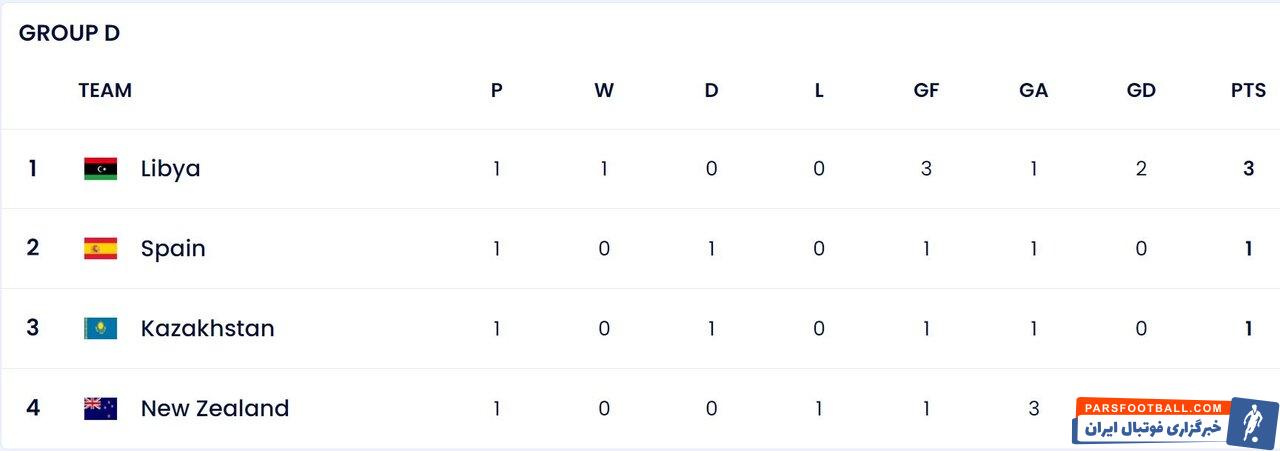
Task: Click the Spain flag icon
Action: (x=100, y=249)
